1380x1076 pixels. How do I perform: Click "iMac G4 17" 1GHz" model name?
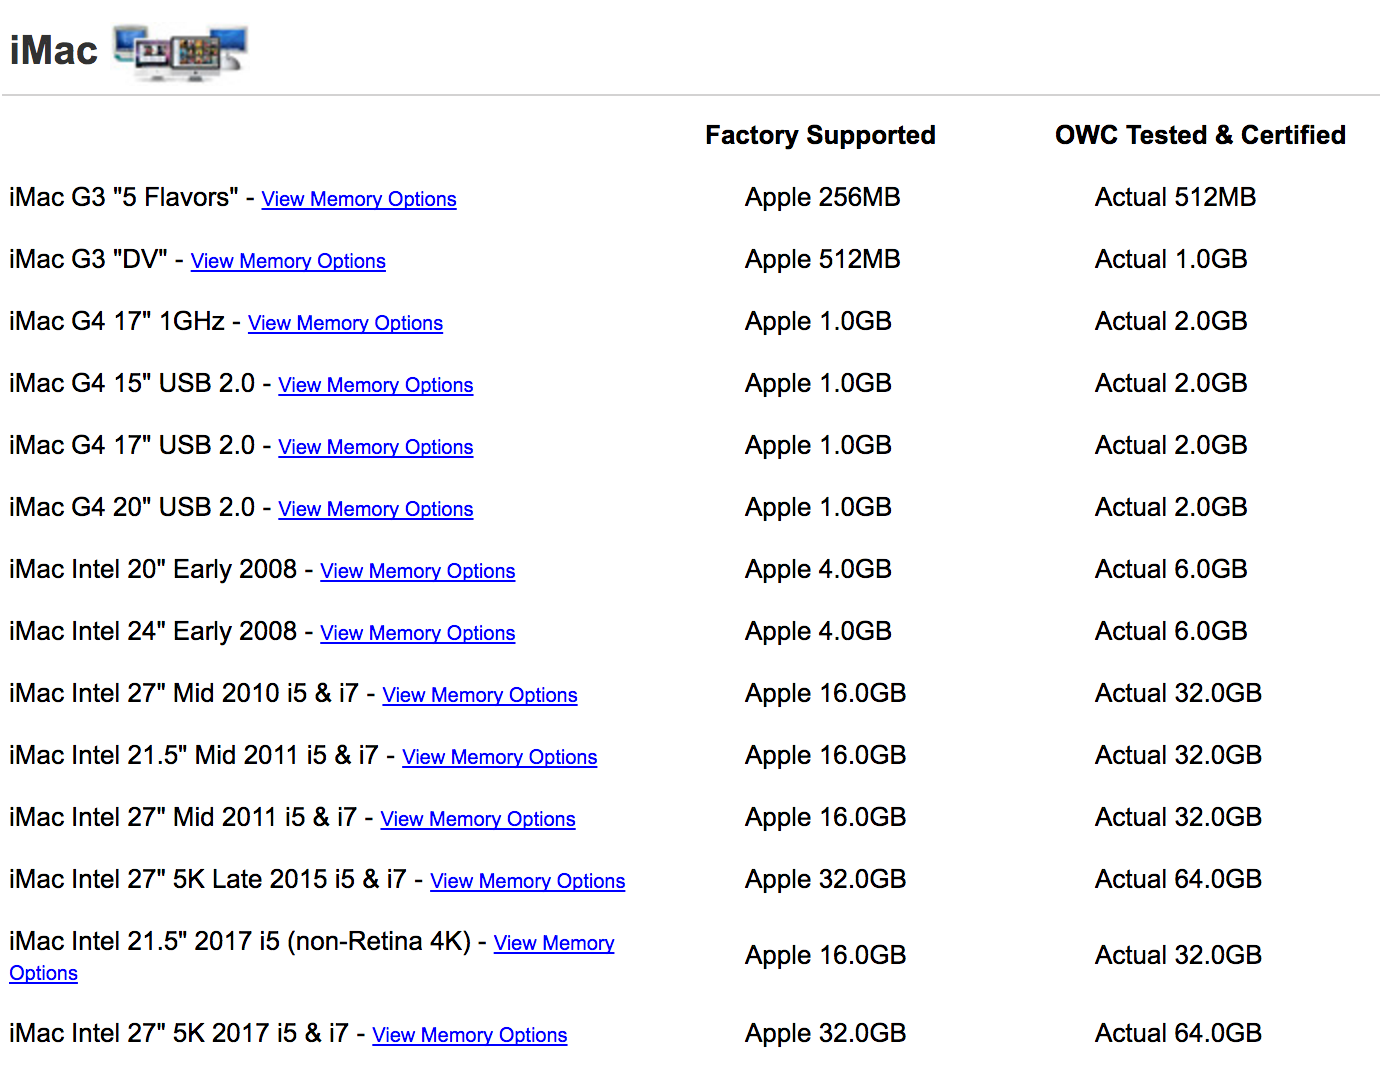point(117,322)
